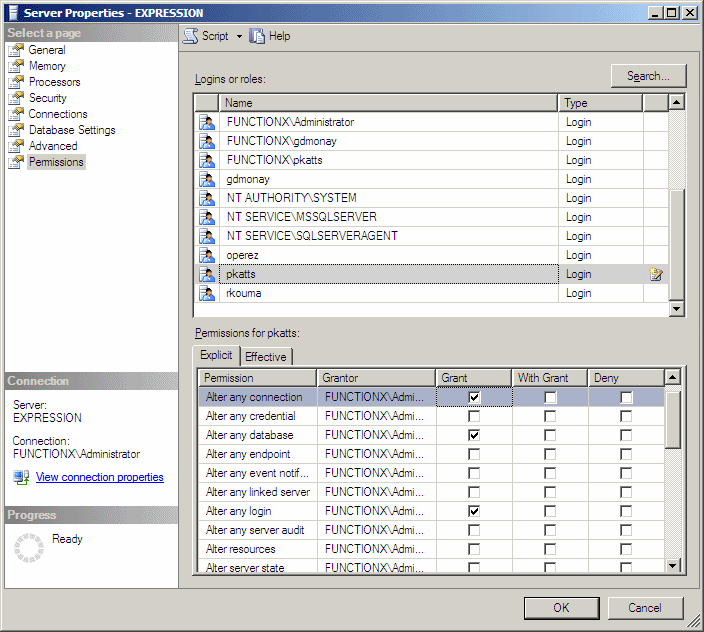704x632 pixels.
Task: Select the Memory page icon
Action: point(16,66)
